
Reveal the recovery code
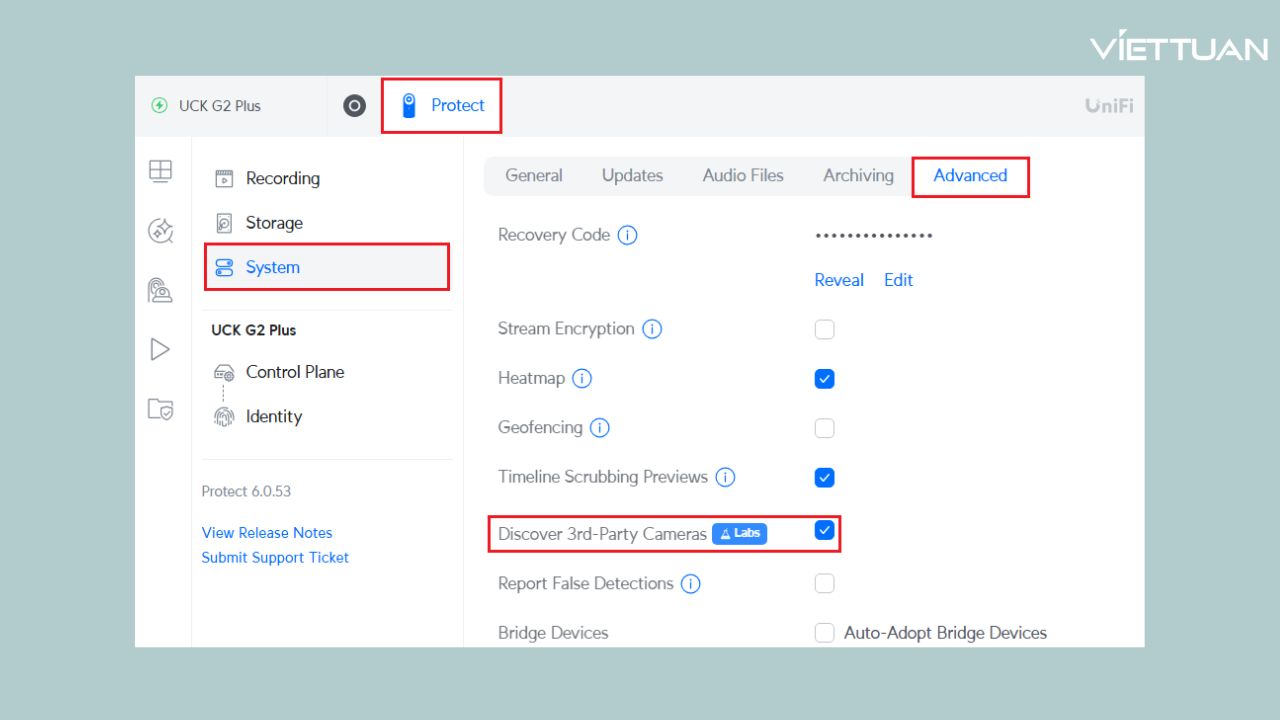point(839,280)
